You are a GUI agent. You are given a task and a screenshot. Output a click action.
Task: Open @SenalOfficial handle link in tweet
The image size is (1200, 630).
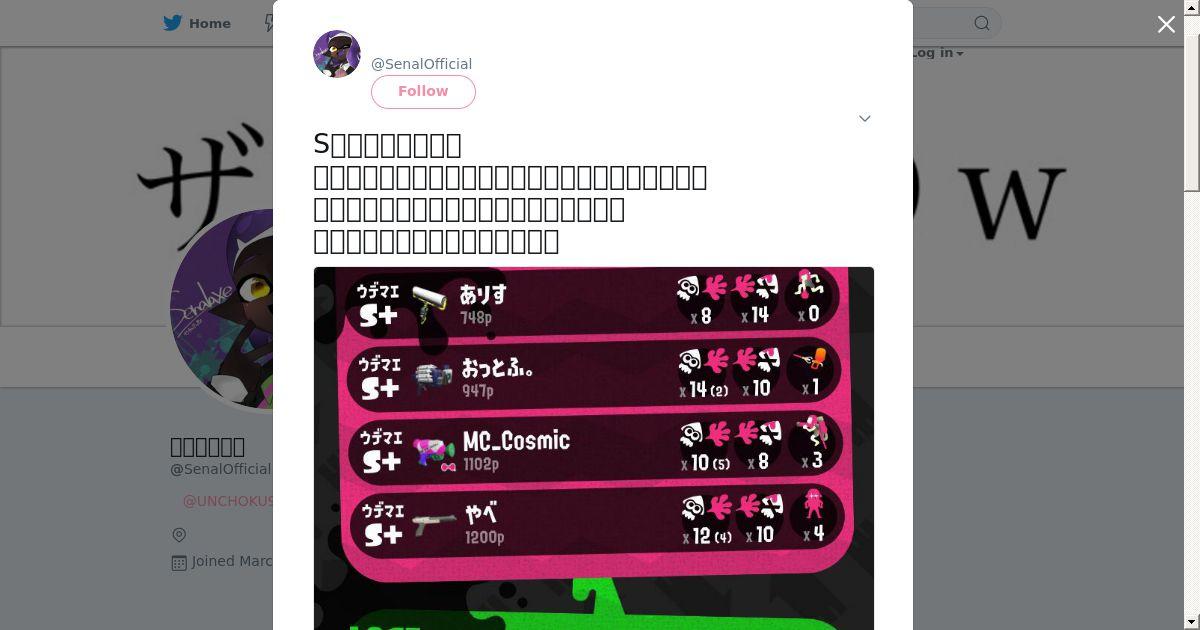pyautogui.click(x=421, y=64)
